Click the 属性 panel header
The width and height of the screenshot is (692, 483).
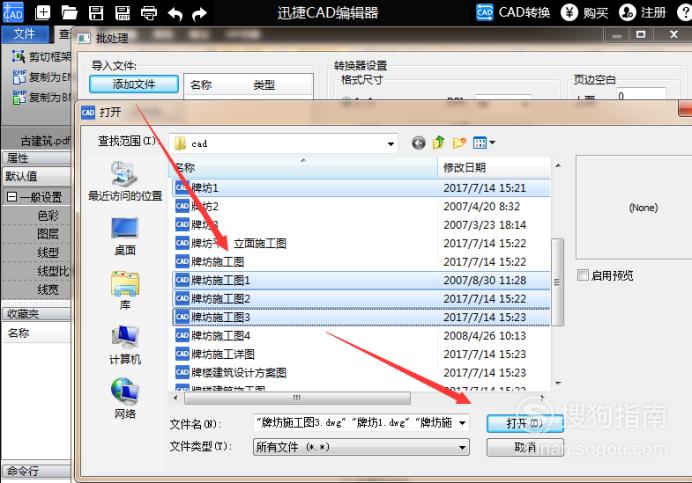[x=36, y=158]
